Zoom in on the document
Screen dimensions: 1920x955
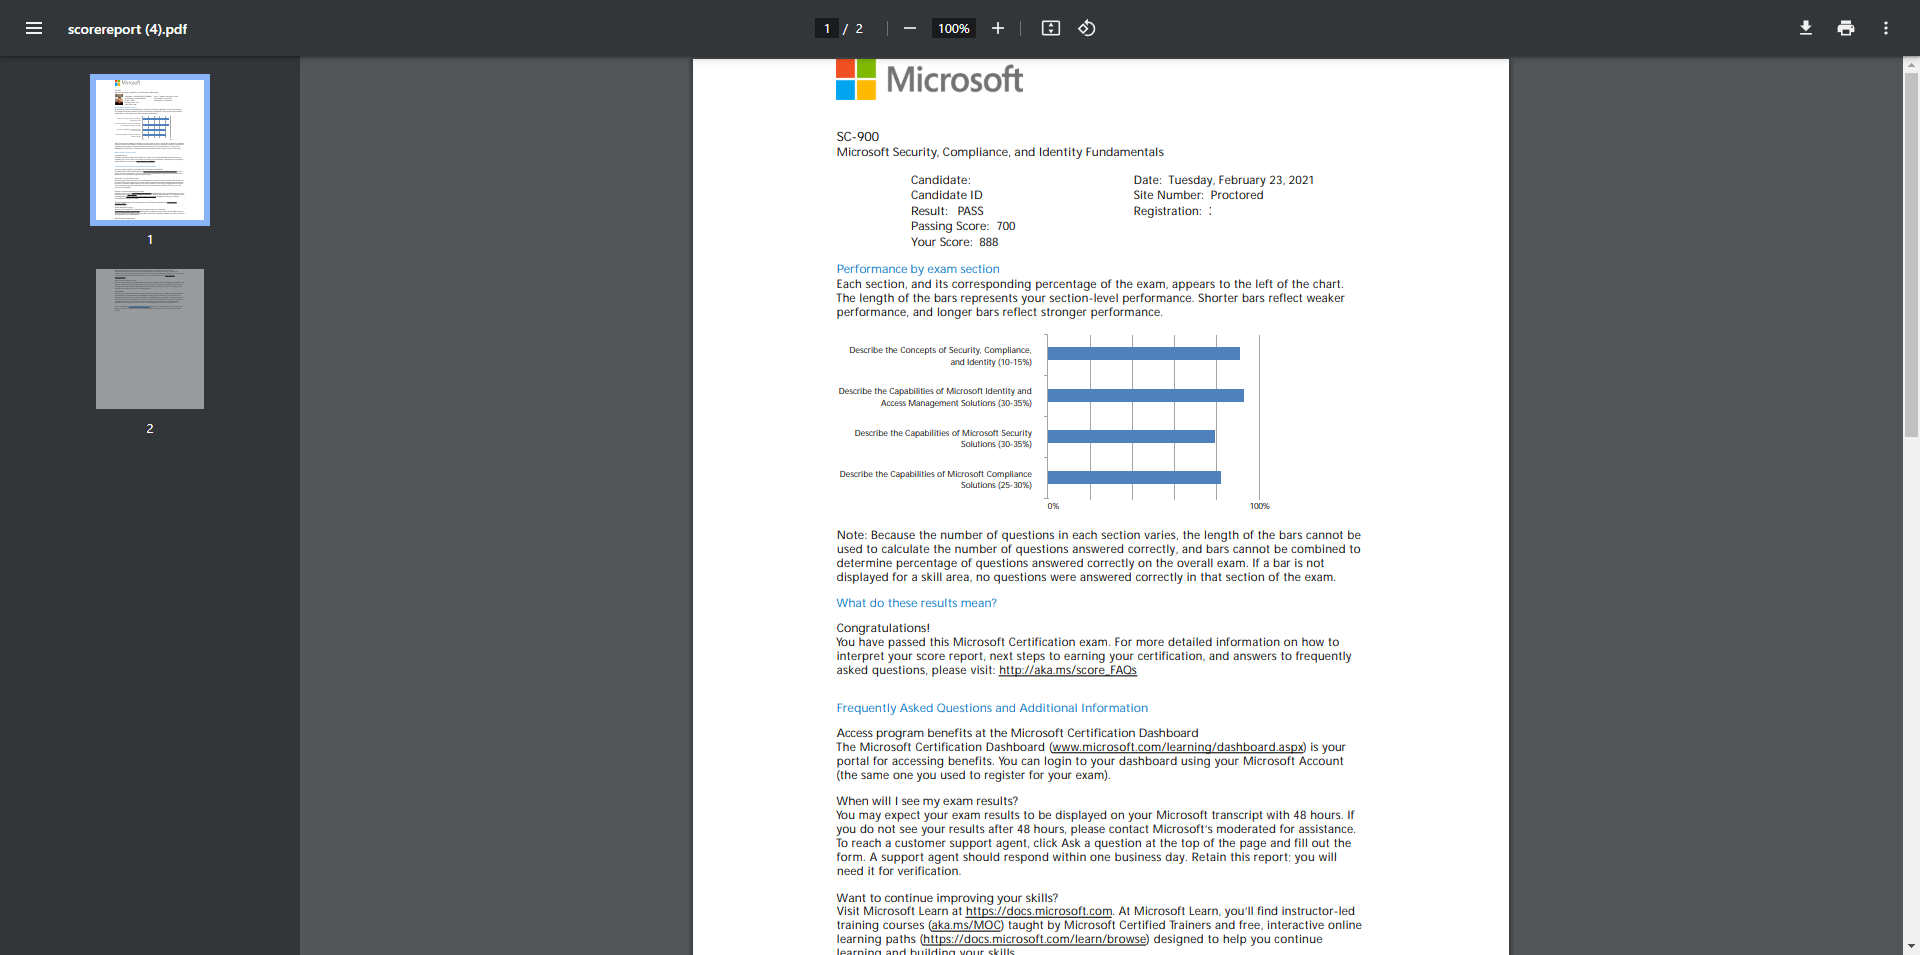(x=997, y=28)
